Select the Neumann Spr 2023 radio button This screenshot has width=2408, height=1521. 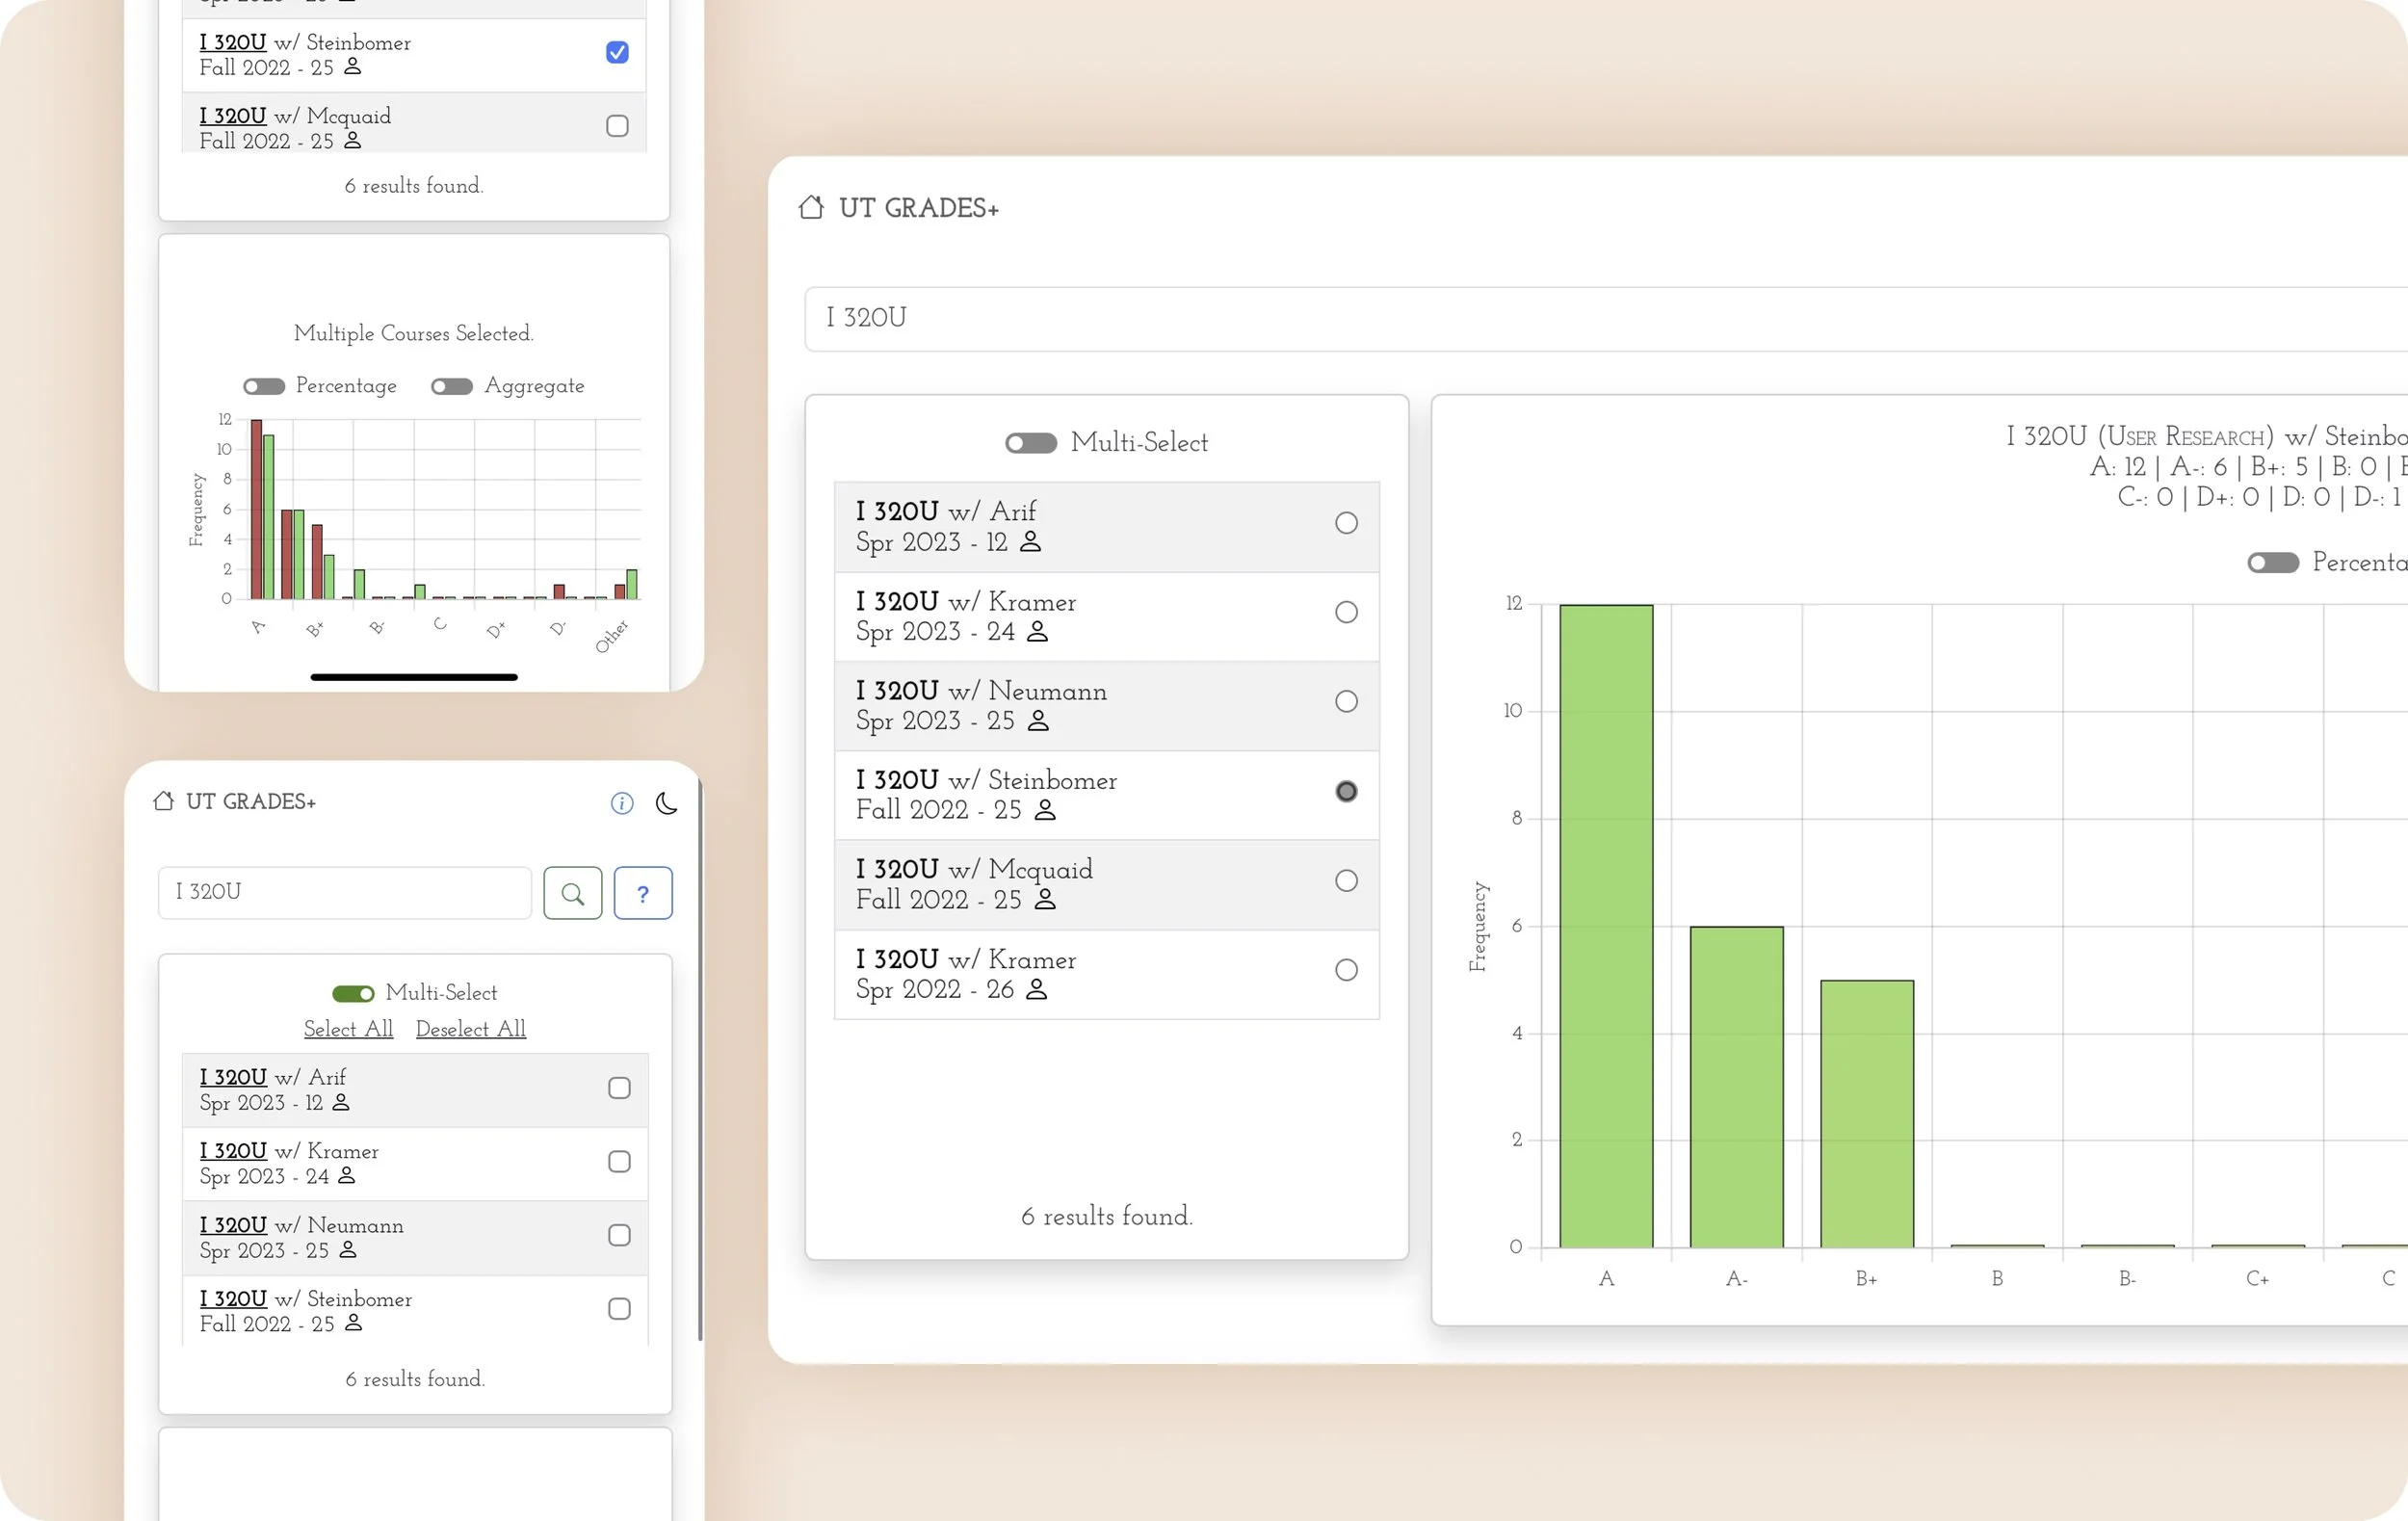tap(1346, 701)
